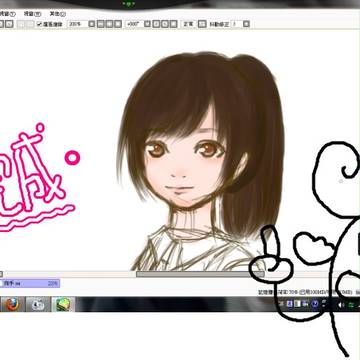Click the redo arrow toolbar button
Viewport: 360px width, 360px height.
coord(10,24)
